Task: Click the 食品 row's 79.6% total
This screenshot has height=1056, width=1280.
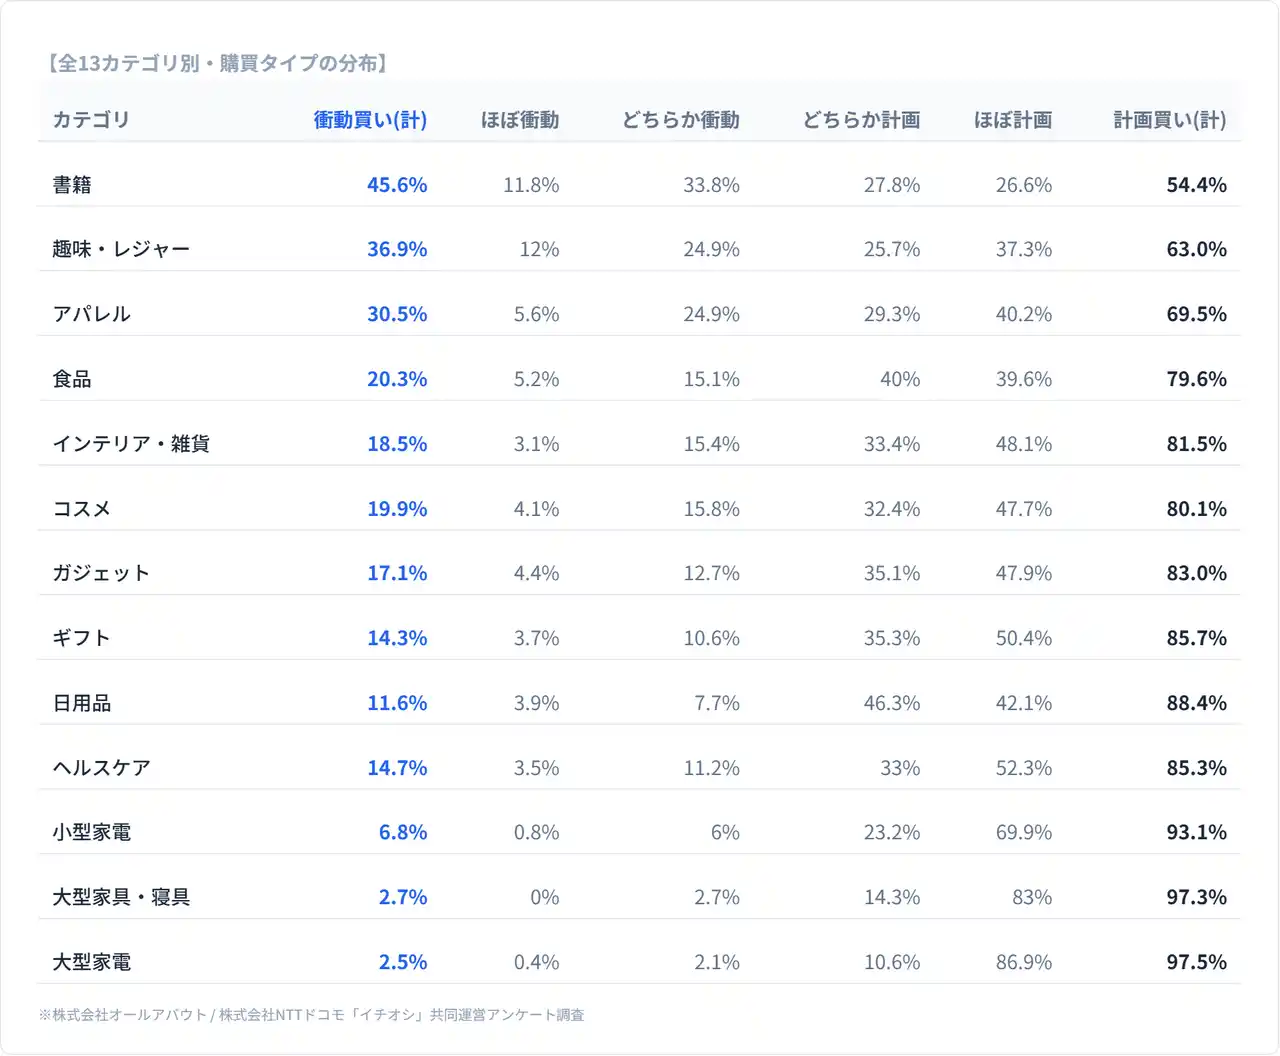Action: (x=1196, y=379)
